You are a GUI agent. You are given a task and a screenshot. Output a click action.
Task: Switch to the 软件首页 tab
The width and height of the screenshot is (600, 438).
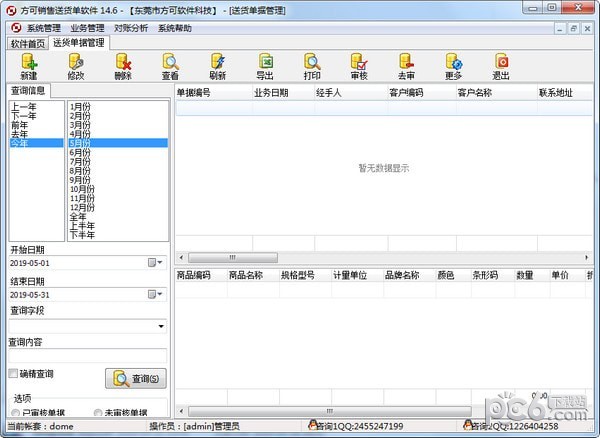28,44
